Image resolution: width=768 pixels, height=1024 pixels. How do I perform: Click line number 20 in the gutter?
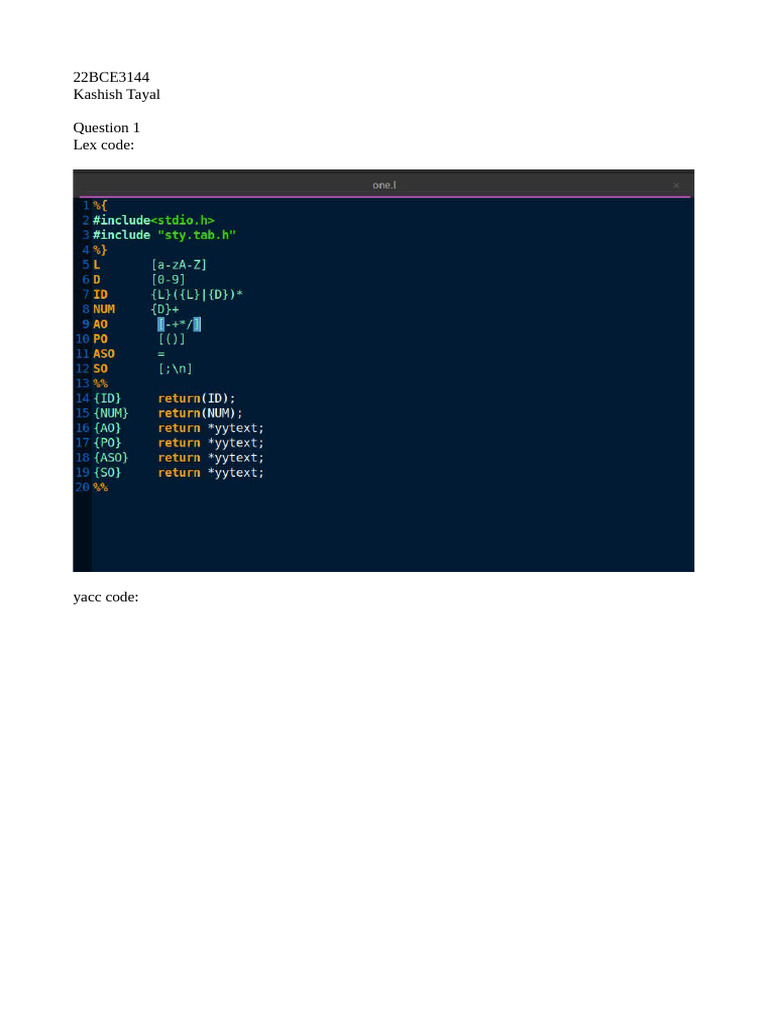click(82, 487)
